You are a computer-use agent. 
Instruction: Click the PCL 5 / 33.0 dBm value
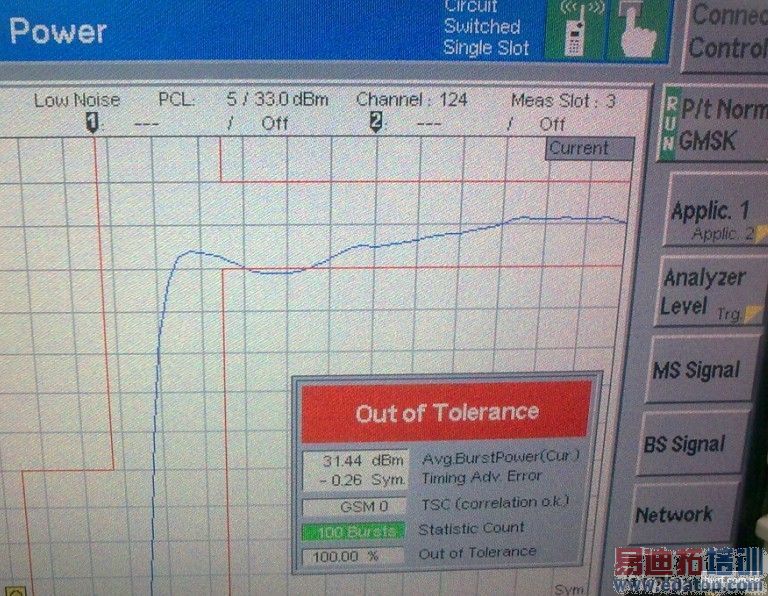[x=277, y=100]
